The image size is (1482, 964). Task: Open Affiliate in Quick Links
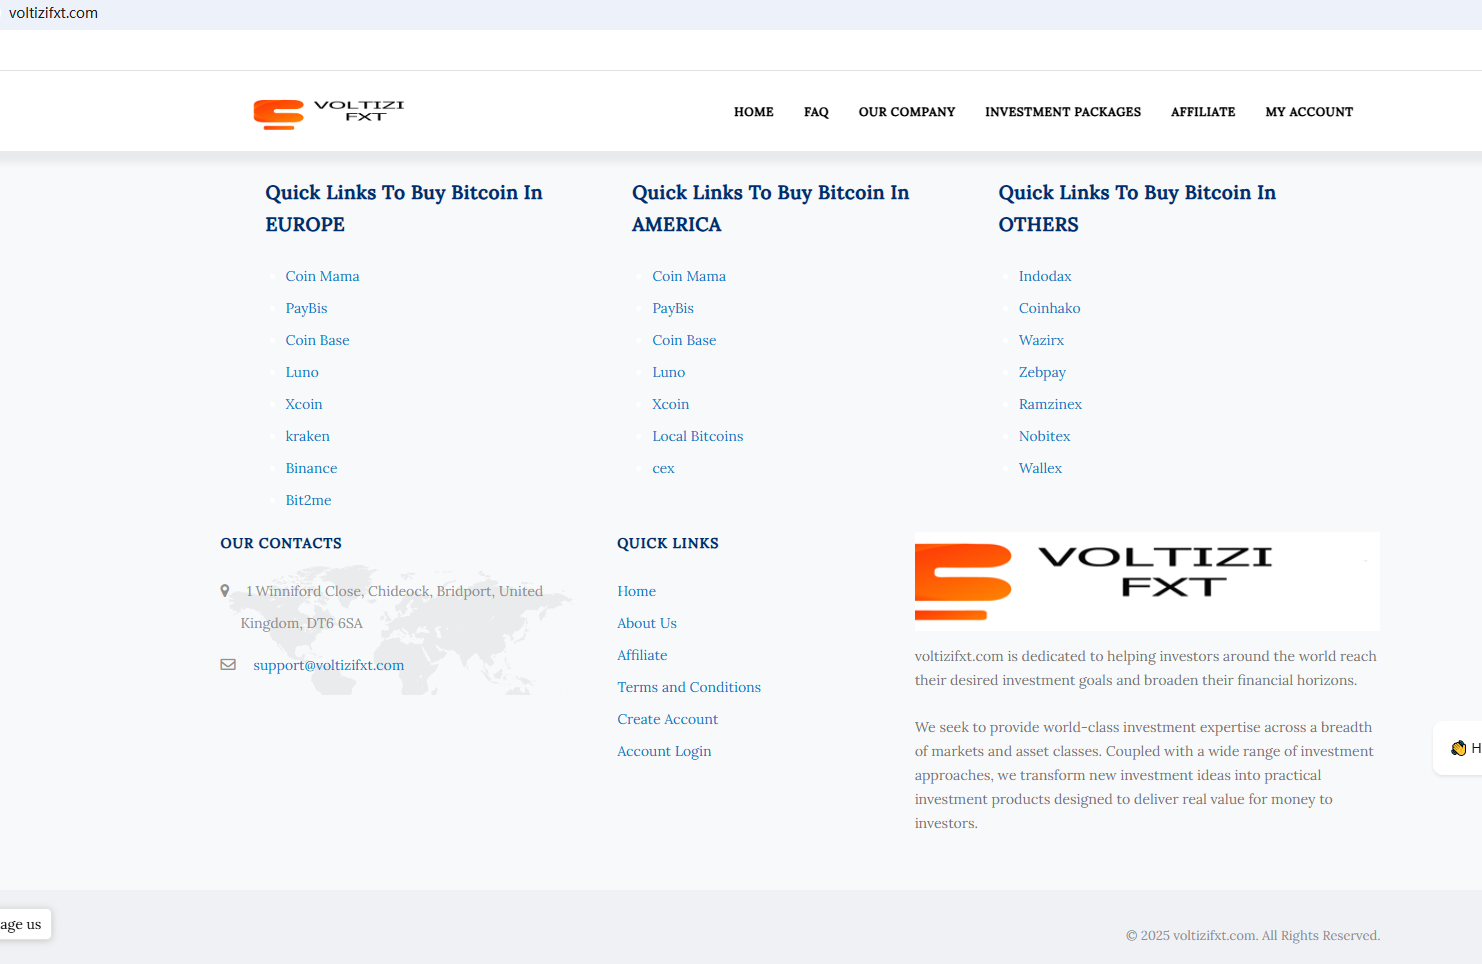(x=642, y=655)
